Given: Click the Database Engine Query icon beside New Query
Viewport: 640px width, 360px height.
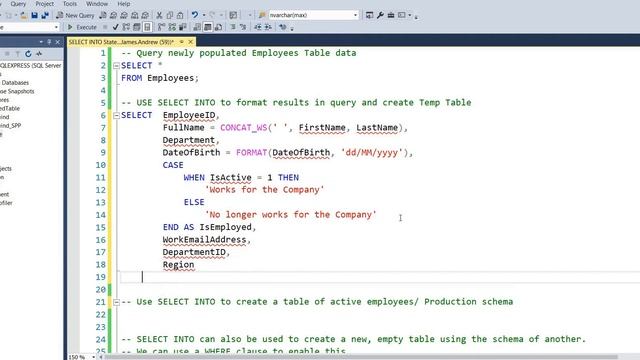Looking at the screenshot, I should [103, 16].
